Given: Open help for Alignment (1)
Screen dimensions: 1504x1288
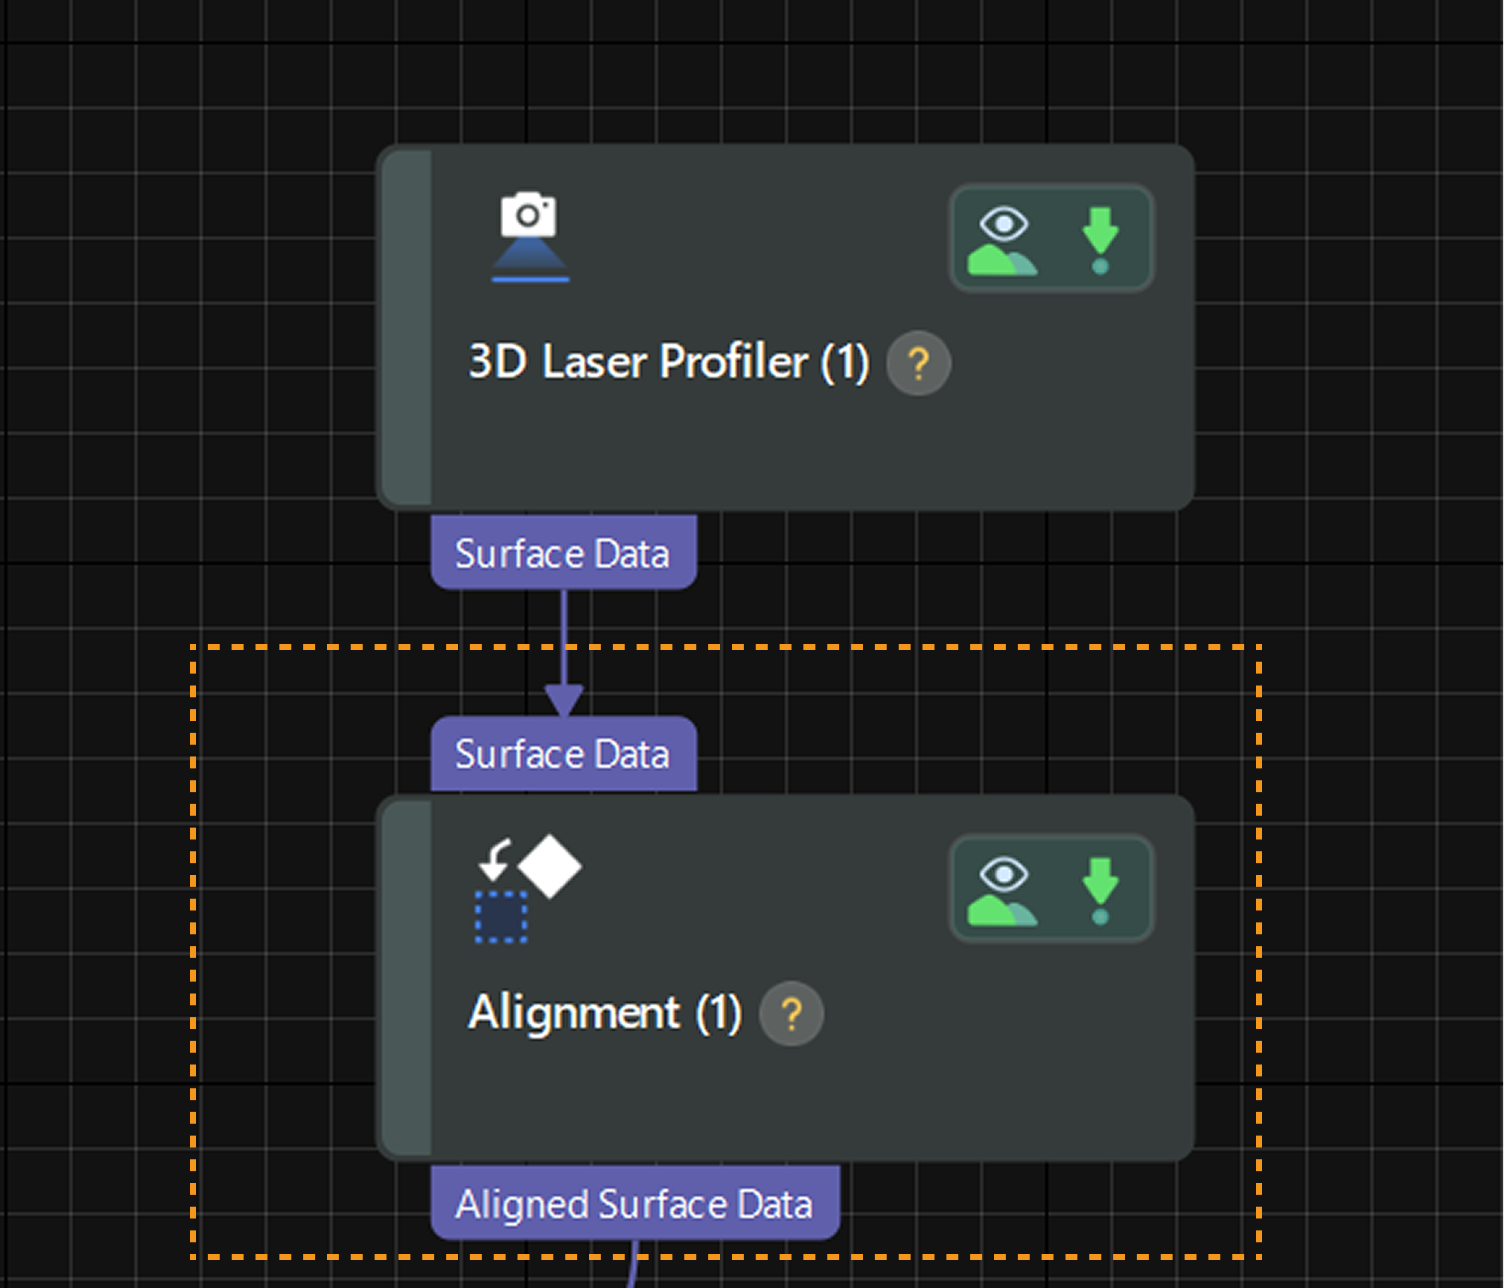Looking at the screenshot, I should click(791, 1014).
